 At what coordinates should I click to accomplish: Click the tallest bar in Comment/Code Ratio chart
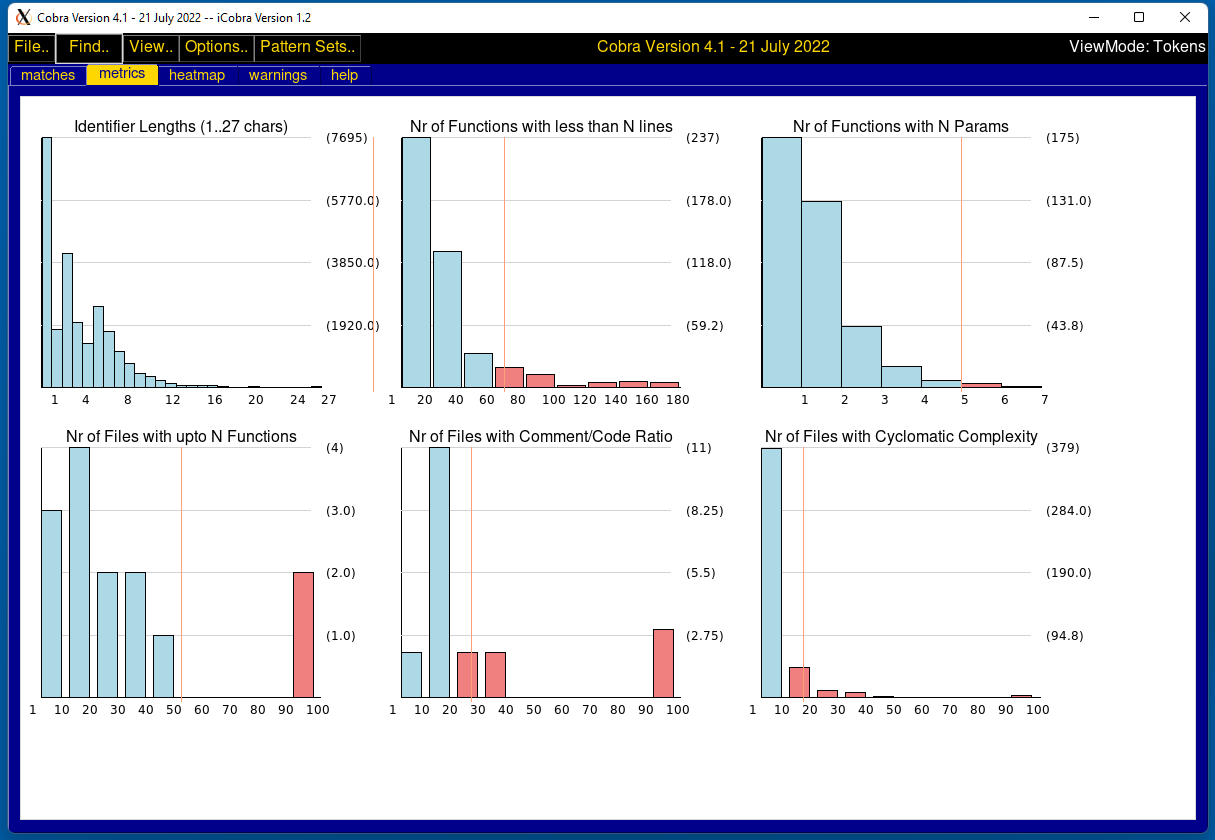coord(439,572)
